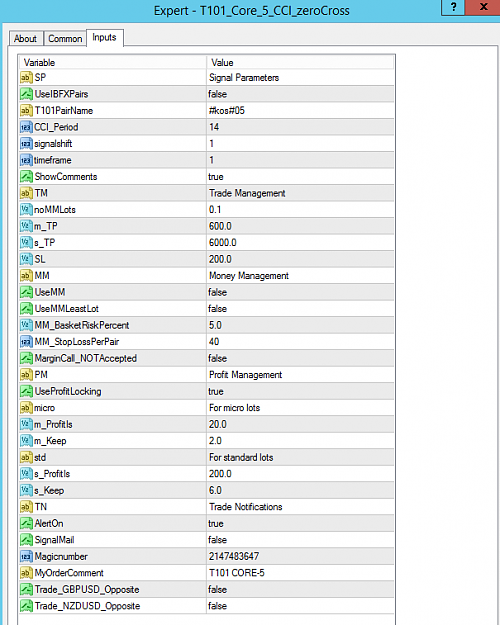Switch to the Common tab
Image resolution: width=500 pixels, height=625 pixels.
coord(65,39)
